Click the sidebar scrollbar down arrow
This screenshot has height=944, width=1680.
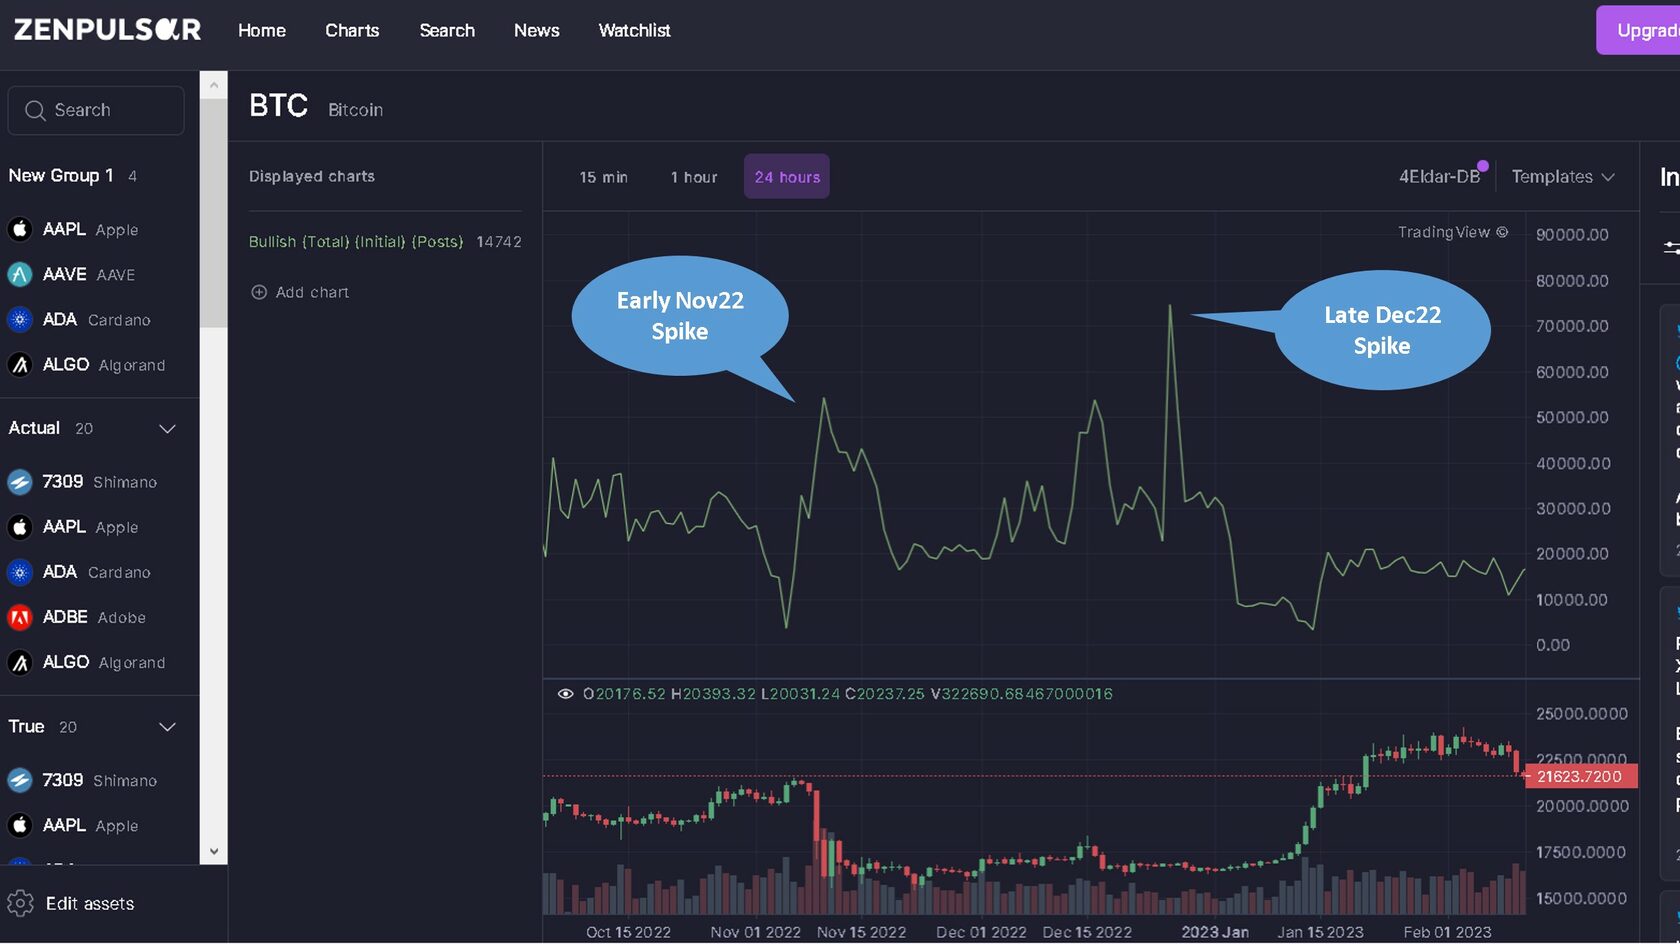click(x=213, y=852)
